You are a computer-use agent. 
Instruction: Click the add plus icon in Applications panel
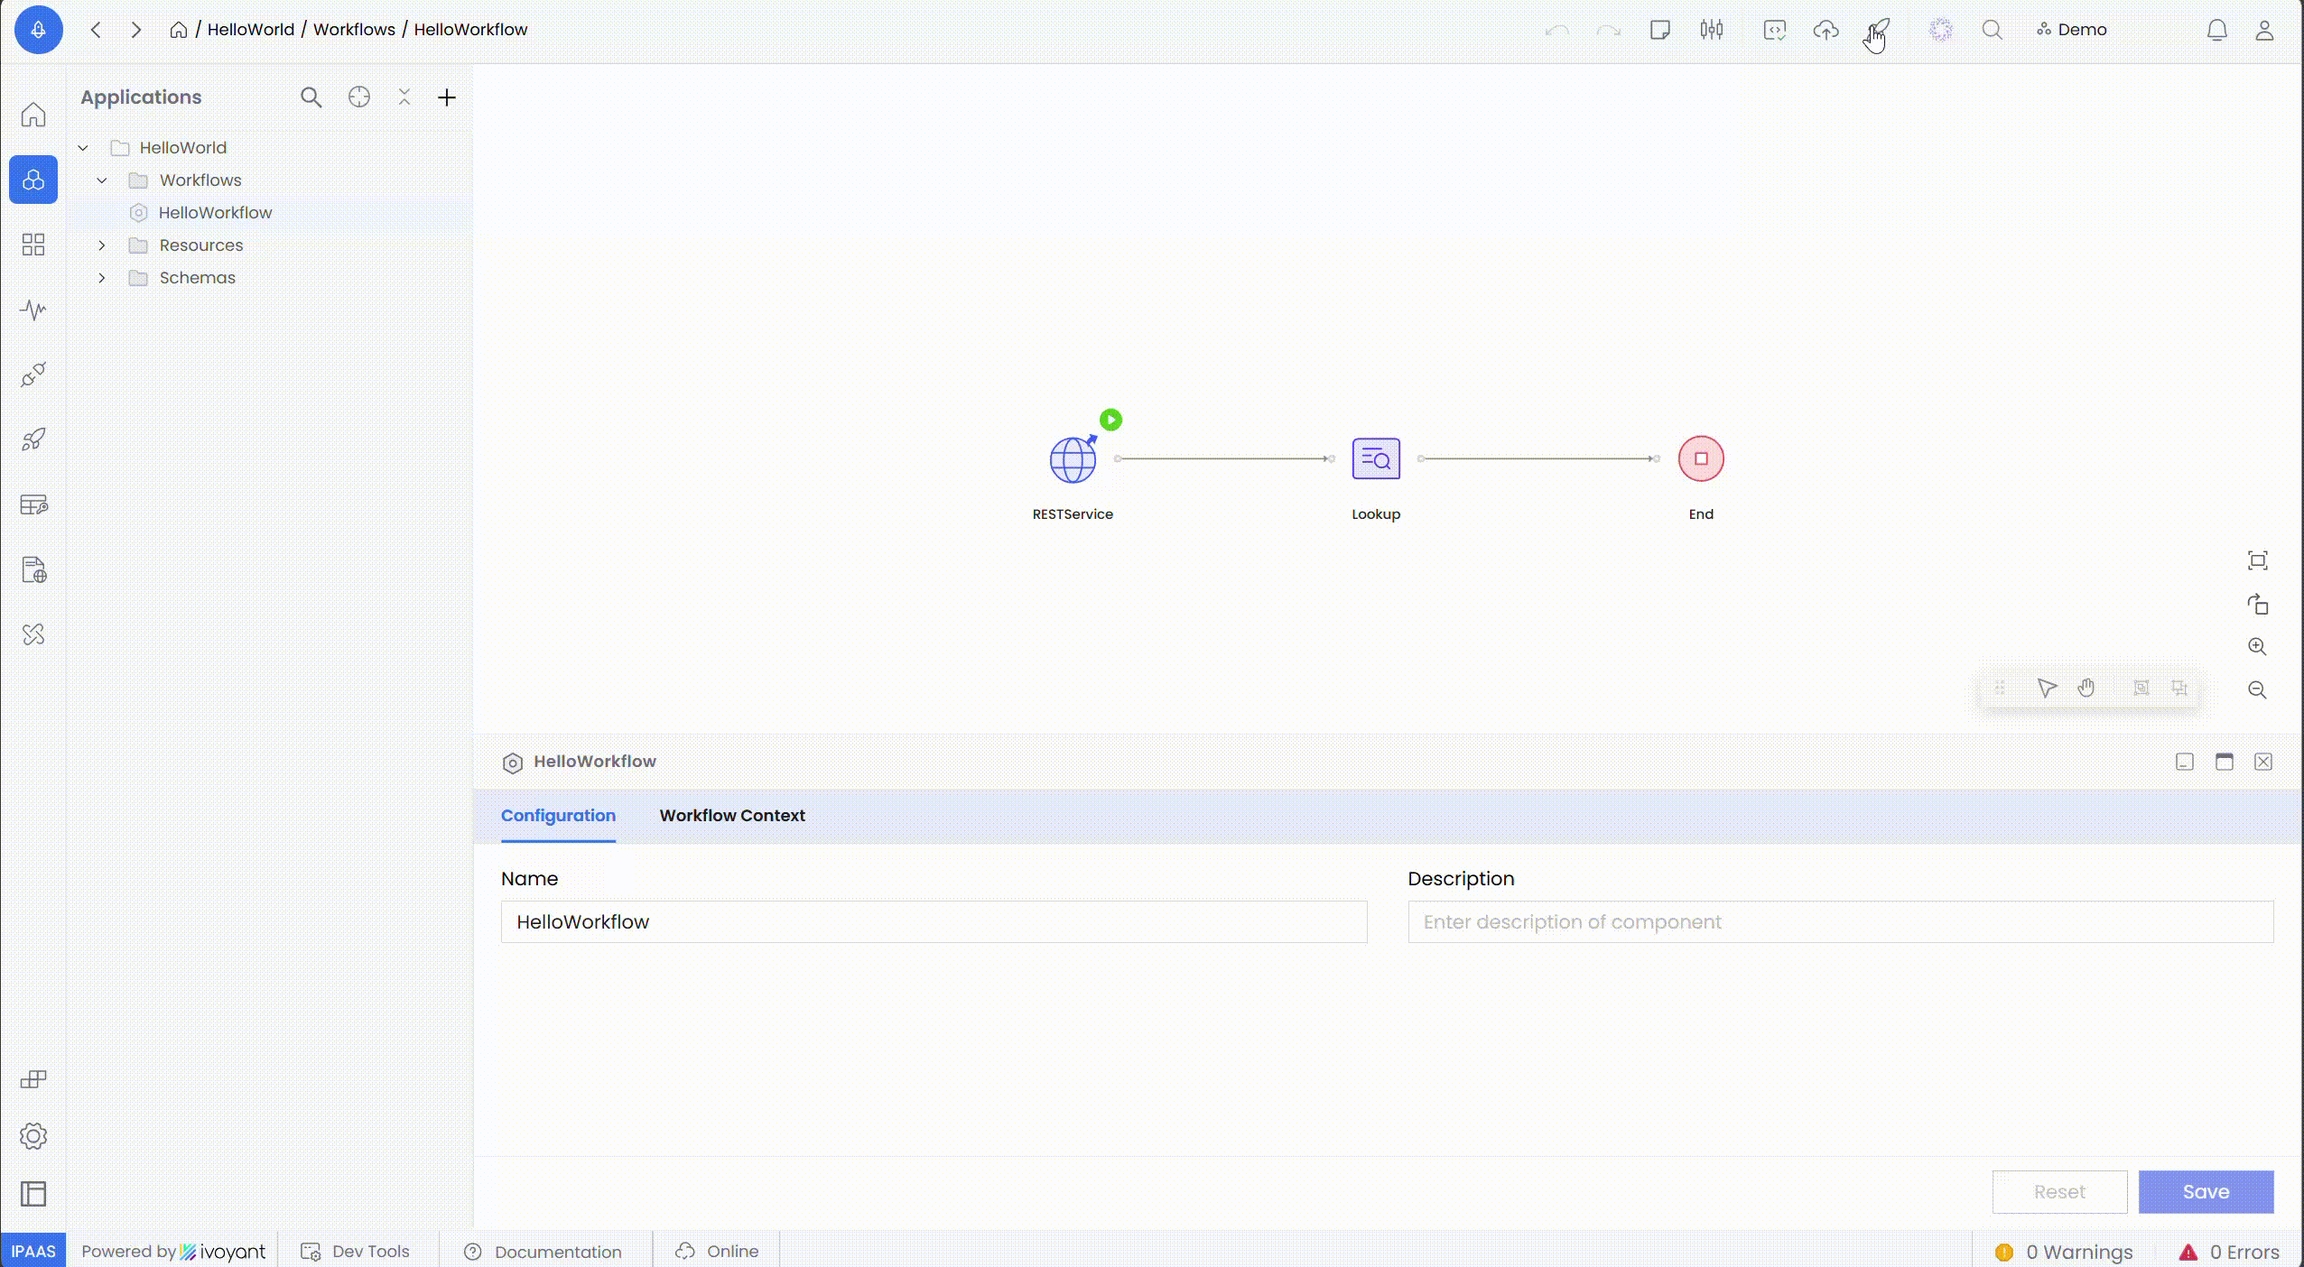click(447, 97)
